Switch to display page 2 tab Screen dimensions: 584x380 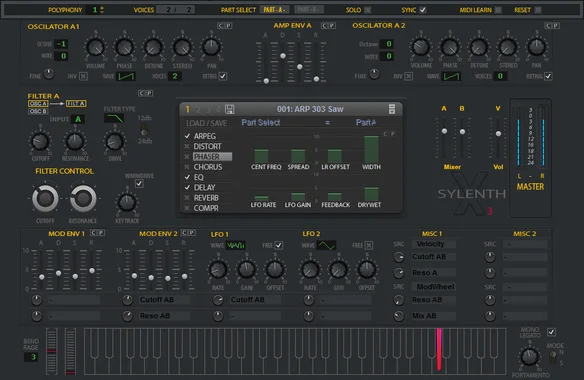198,110
